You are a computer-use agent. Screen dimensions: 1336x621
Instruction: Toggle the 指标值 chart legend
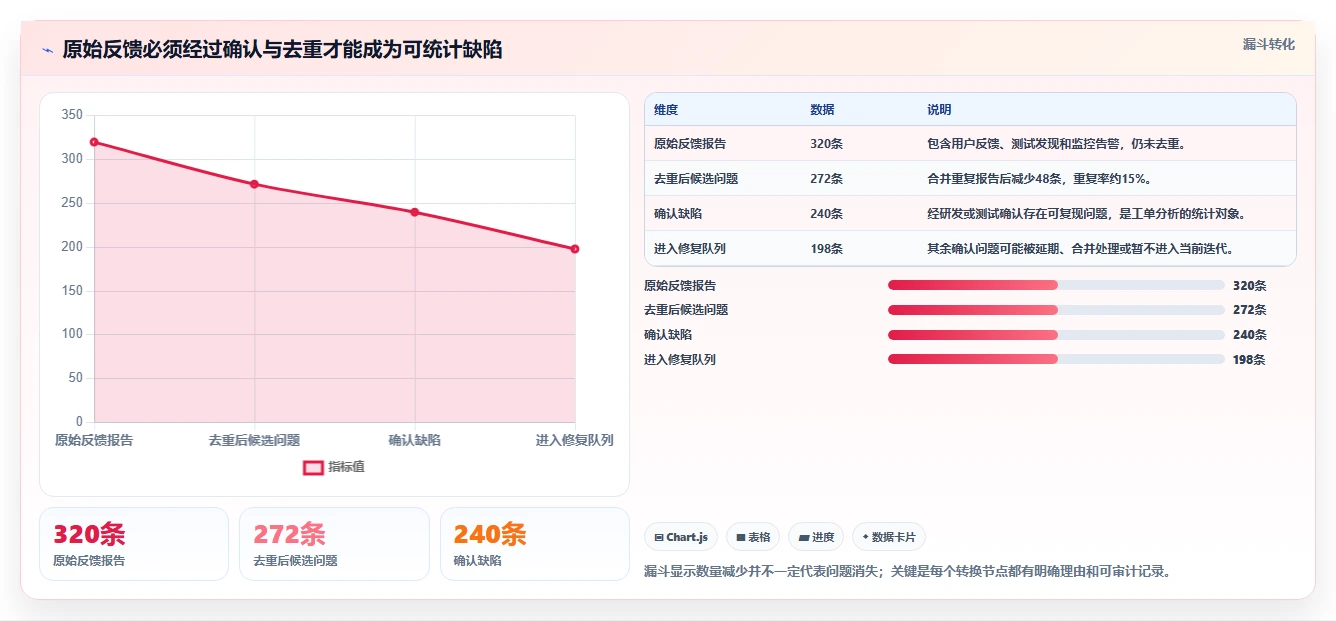(334, 467)
